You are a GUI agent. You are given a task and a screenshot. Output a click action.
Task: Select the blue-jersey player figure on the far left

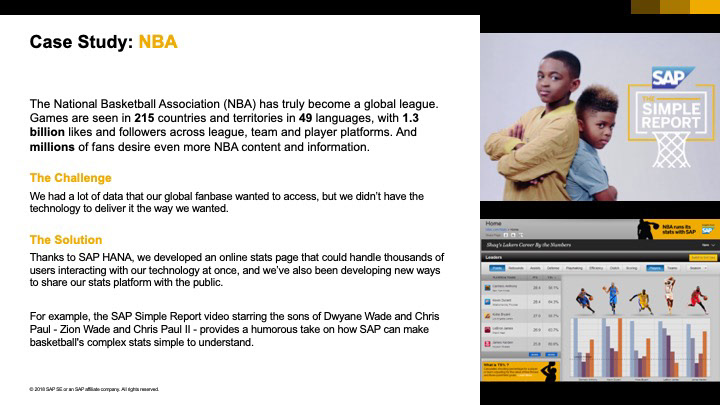coord(585,301)
